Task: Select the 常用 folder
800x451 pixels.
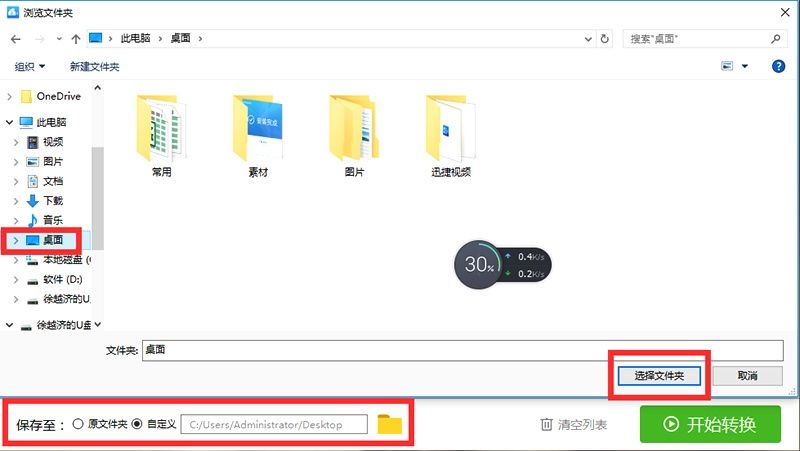Action: pos(161,136)
